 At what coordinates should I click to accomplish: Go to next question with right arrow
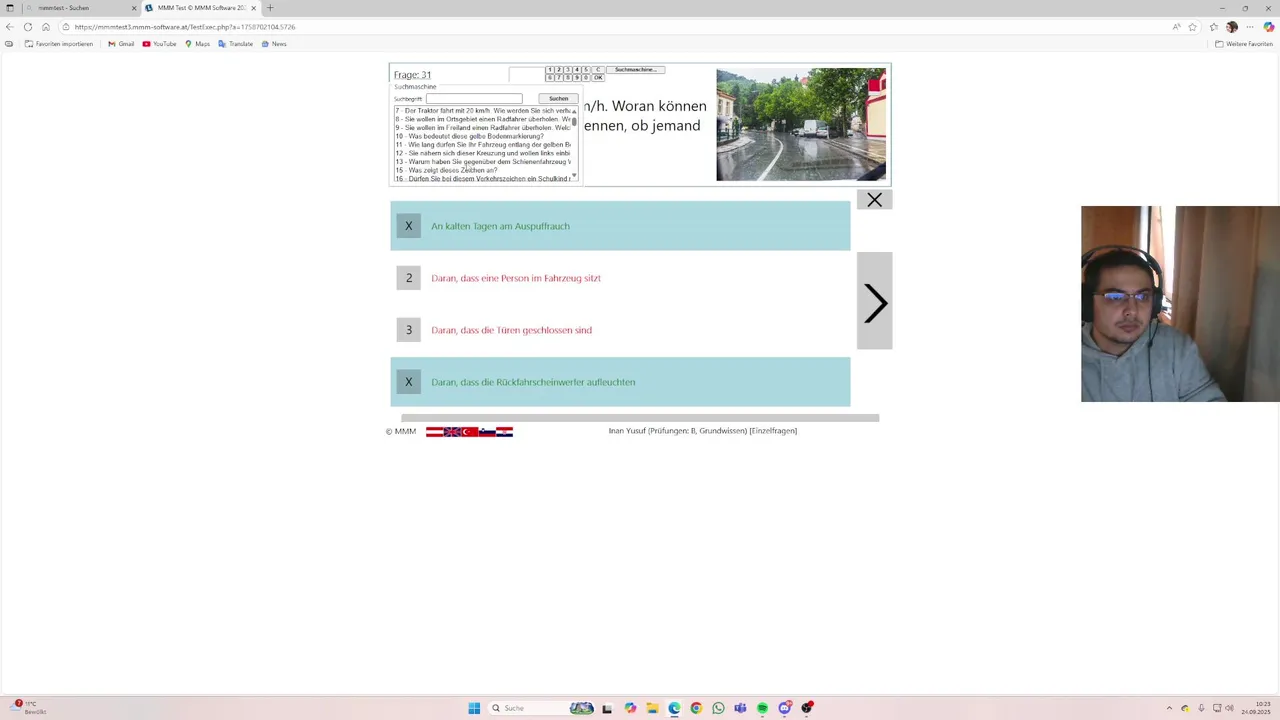874,301
